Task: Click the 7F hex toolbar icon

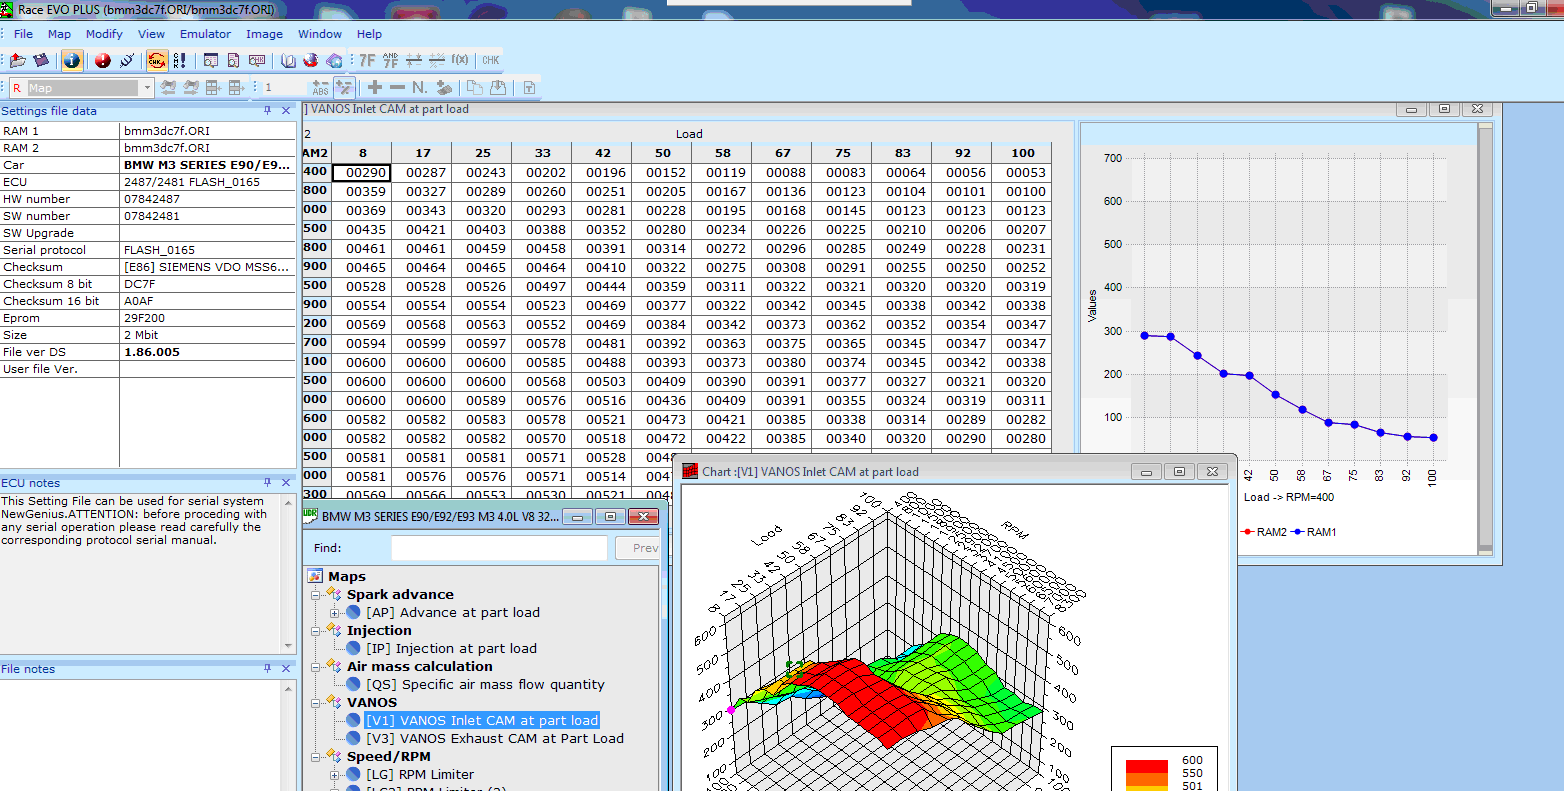Action: [367, 60]
